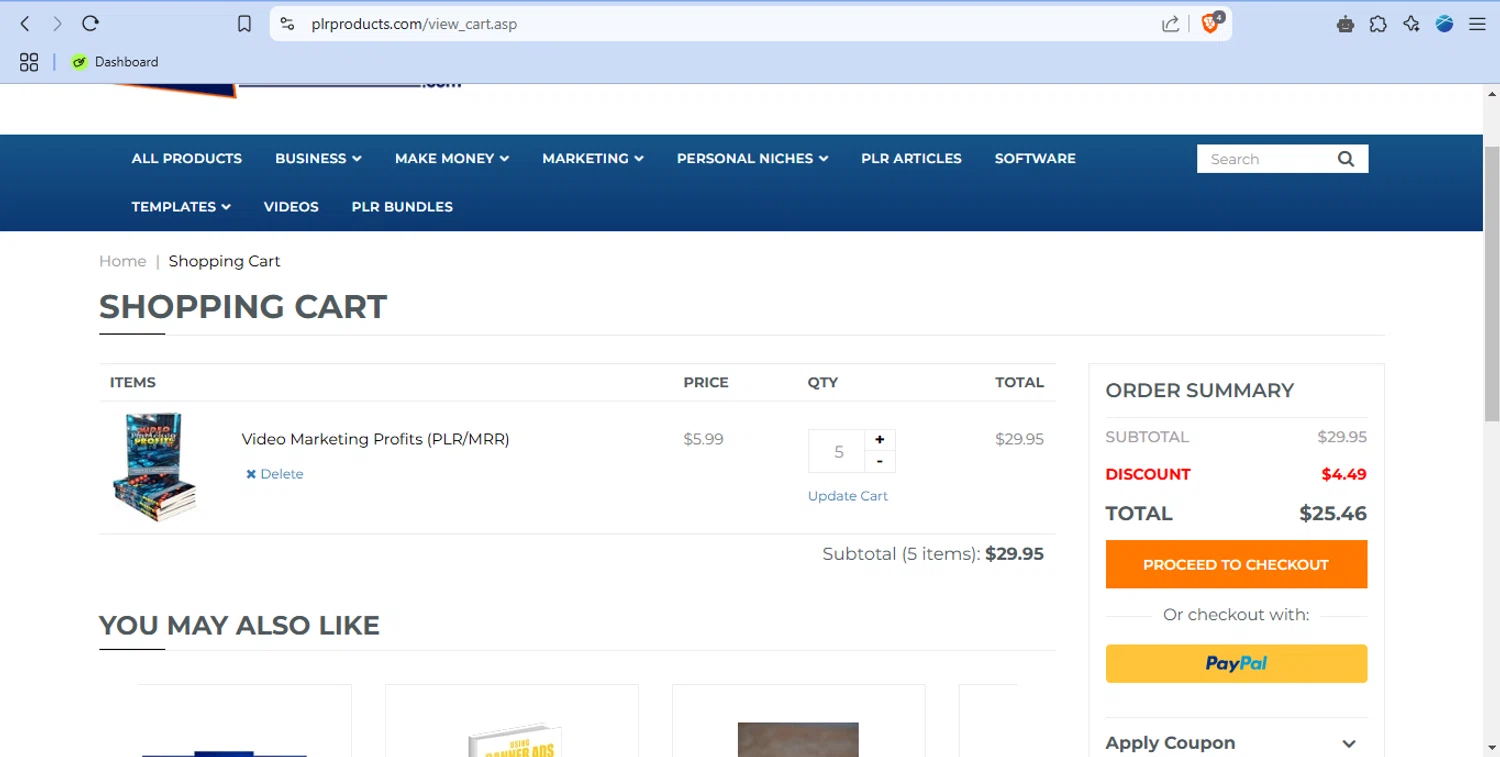Open Video Marketing Profits (PLR/MRR) link
This screenshot has height=757, width=1500.
coord(375,439)
